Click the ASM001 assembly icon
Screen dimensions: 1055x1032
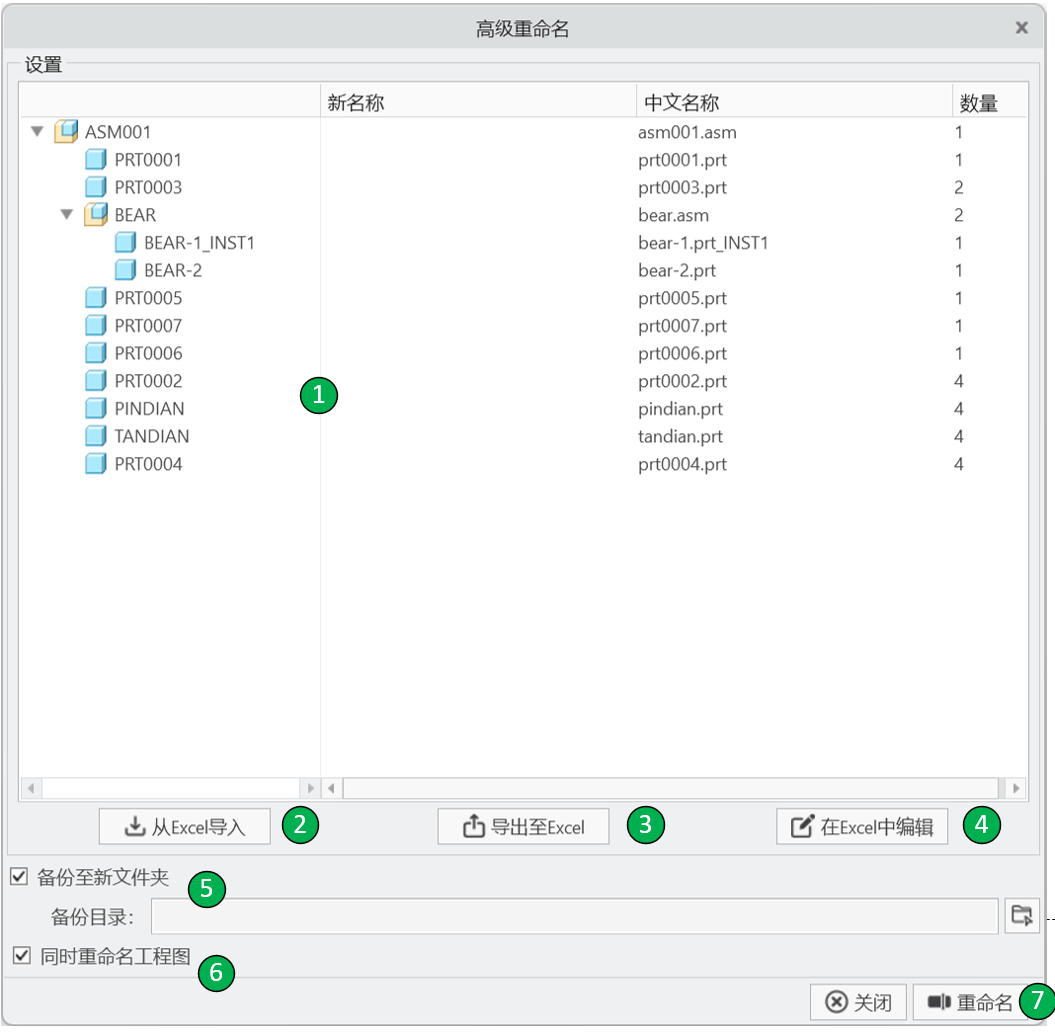coord(66,132)
